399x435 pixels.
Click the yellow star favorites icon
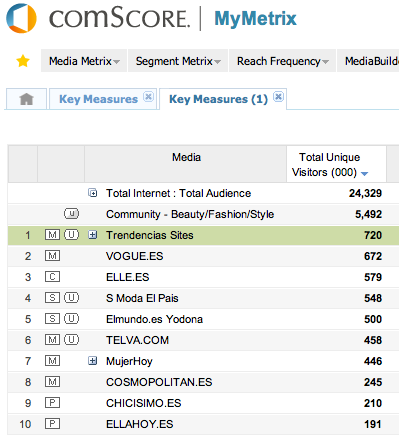23,61
